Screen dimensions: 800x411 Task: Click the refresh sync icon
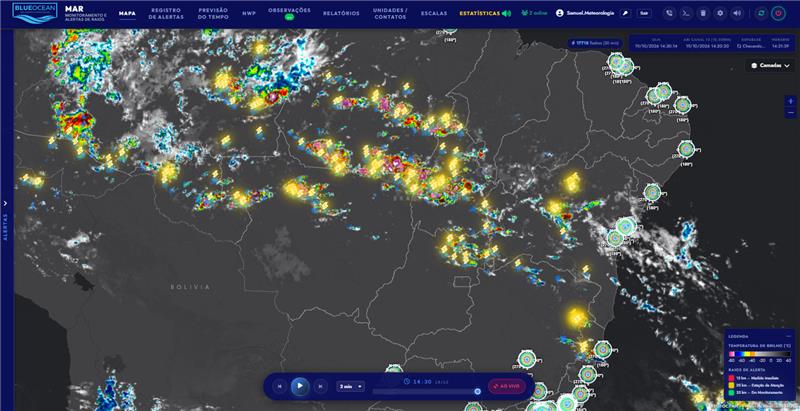click(761, 13)
